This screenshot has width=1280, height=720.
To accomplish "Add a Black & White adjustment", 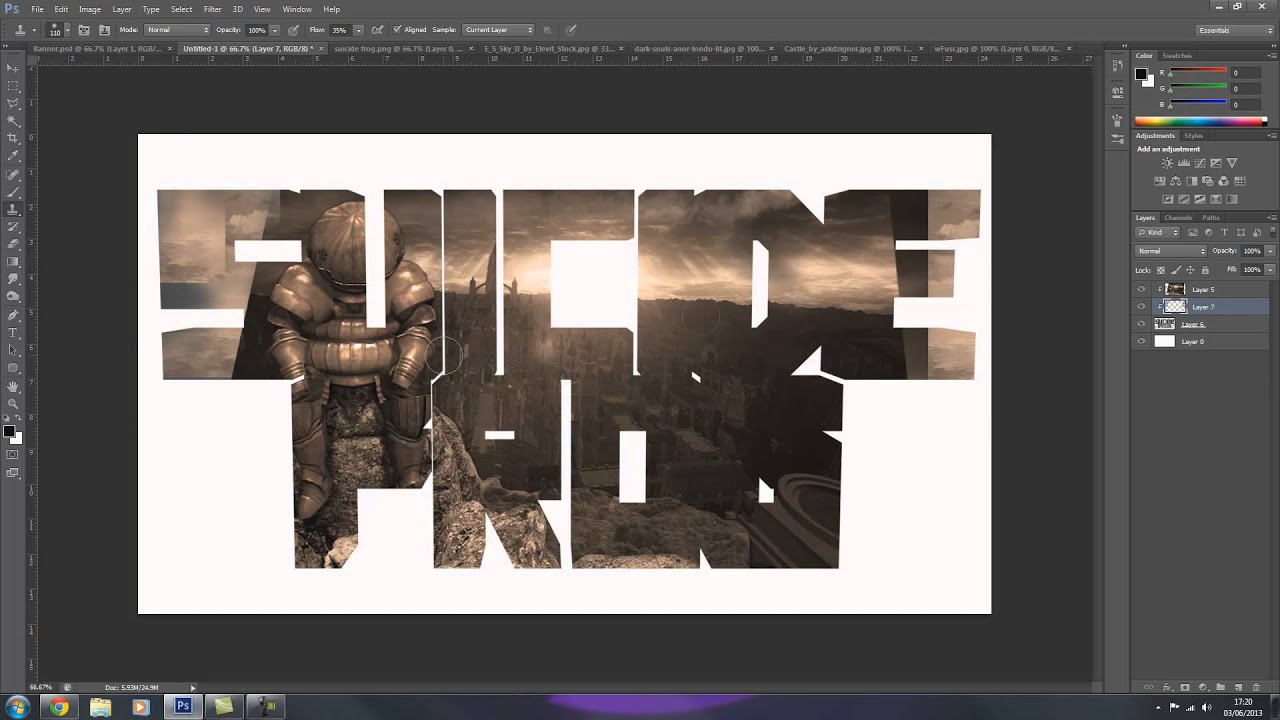I will click(1192, 181).
